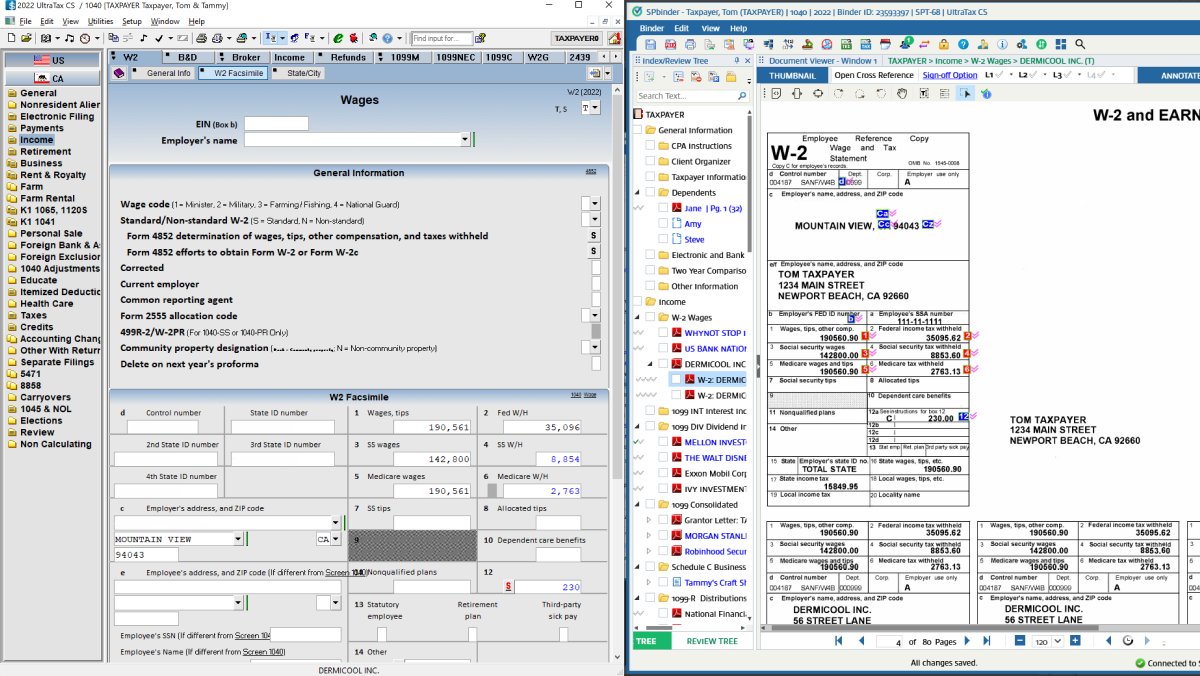Screen dimensions: 1200x676
Task: Select the hand pan tool in document viewer
Action: pos(901,93)
